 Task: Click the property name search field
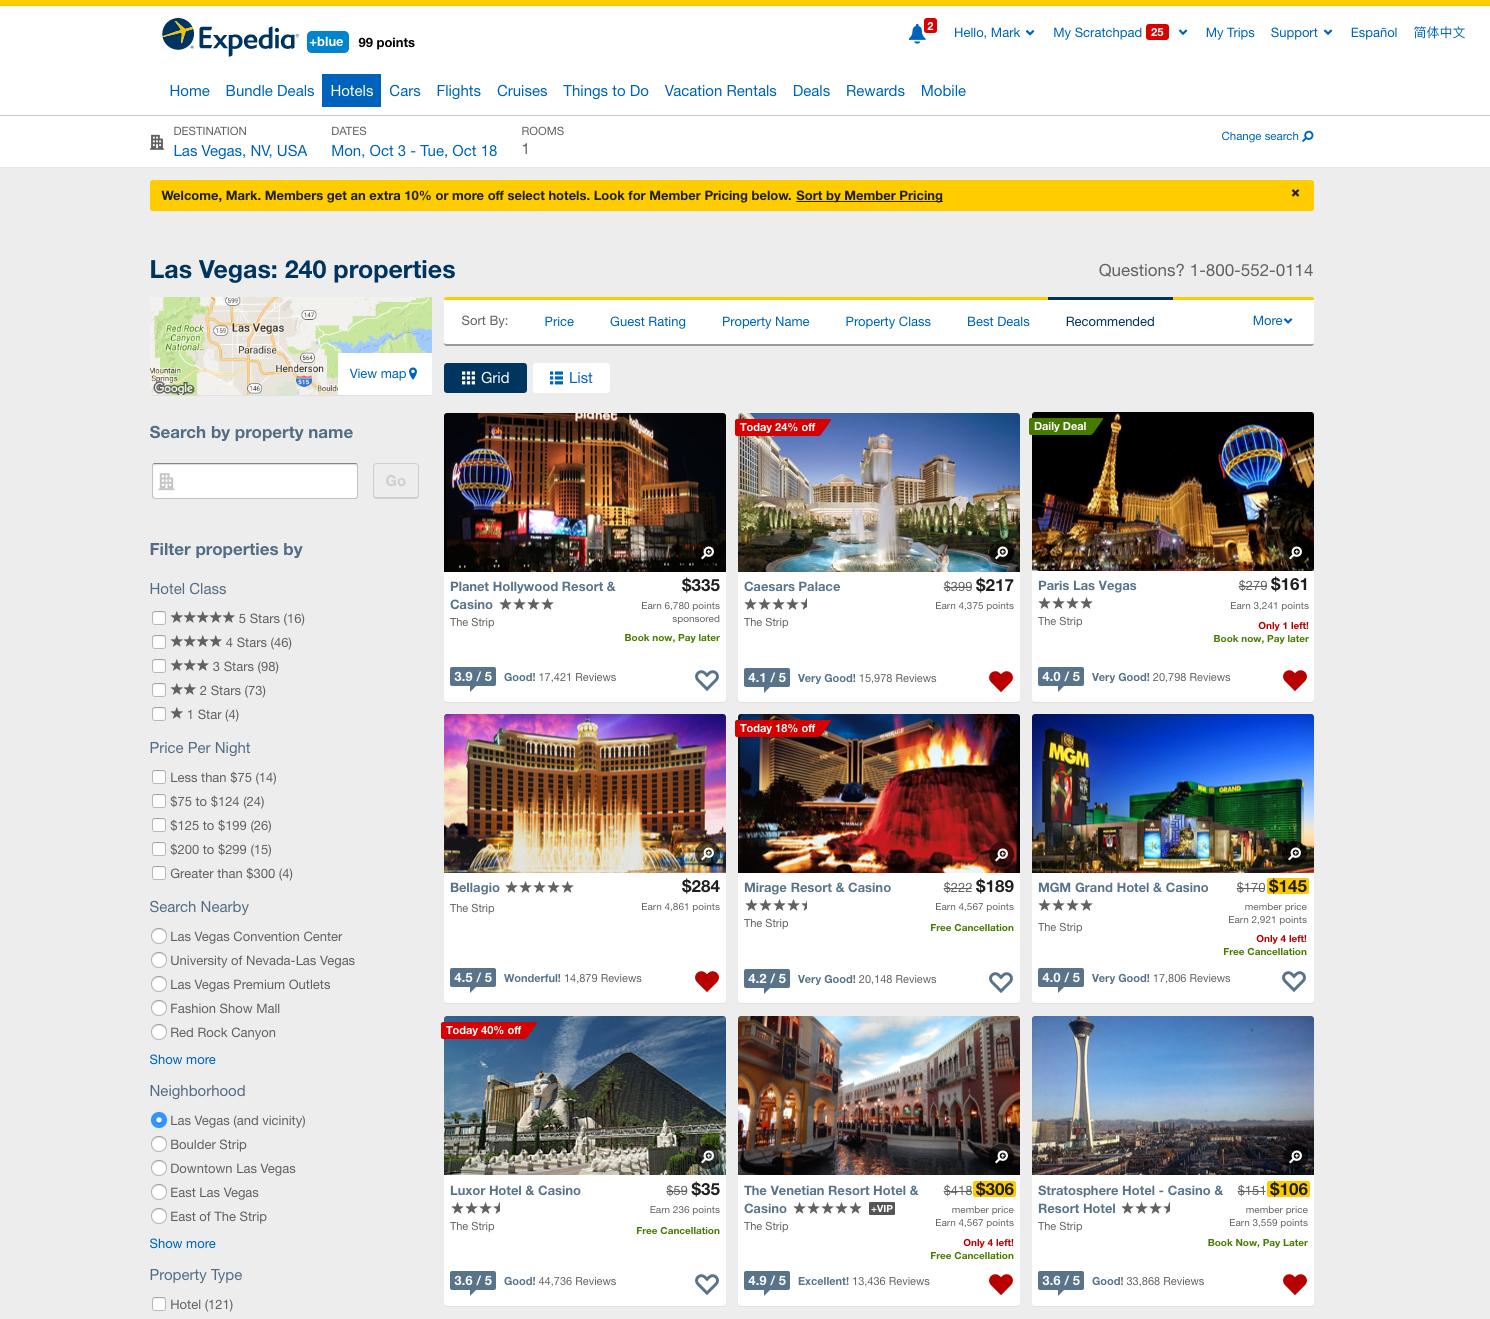[x=255, y=481]
